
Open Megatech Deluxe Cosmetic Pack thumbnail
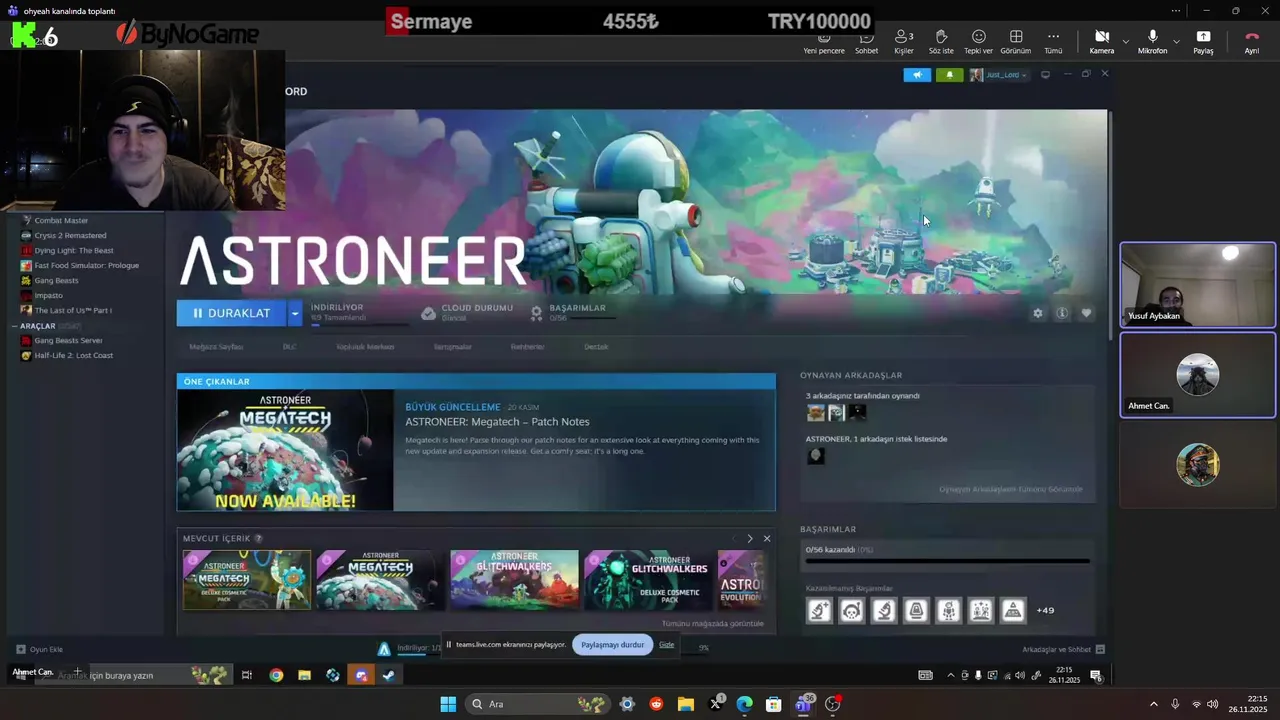(247, 580)
